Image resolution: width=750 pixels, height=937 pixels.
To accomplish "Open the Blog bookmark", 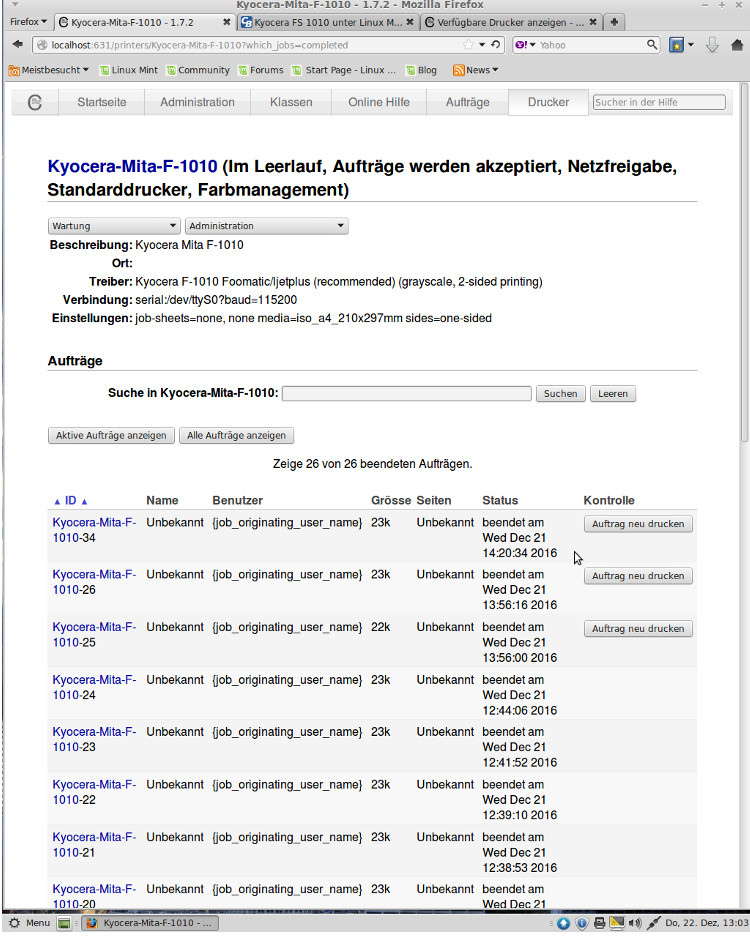I will [421, 71].
